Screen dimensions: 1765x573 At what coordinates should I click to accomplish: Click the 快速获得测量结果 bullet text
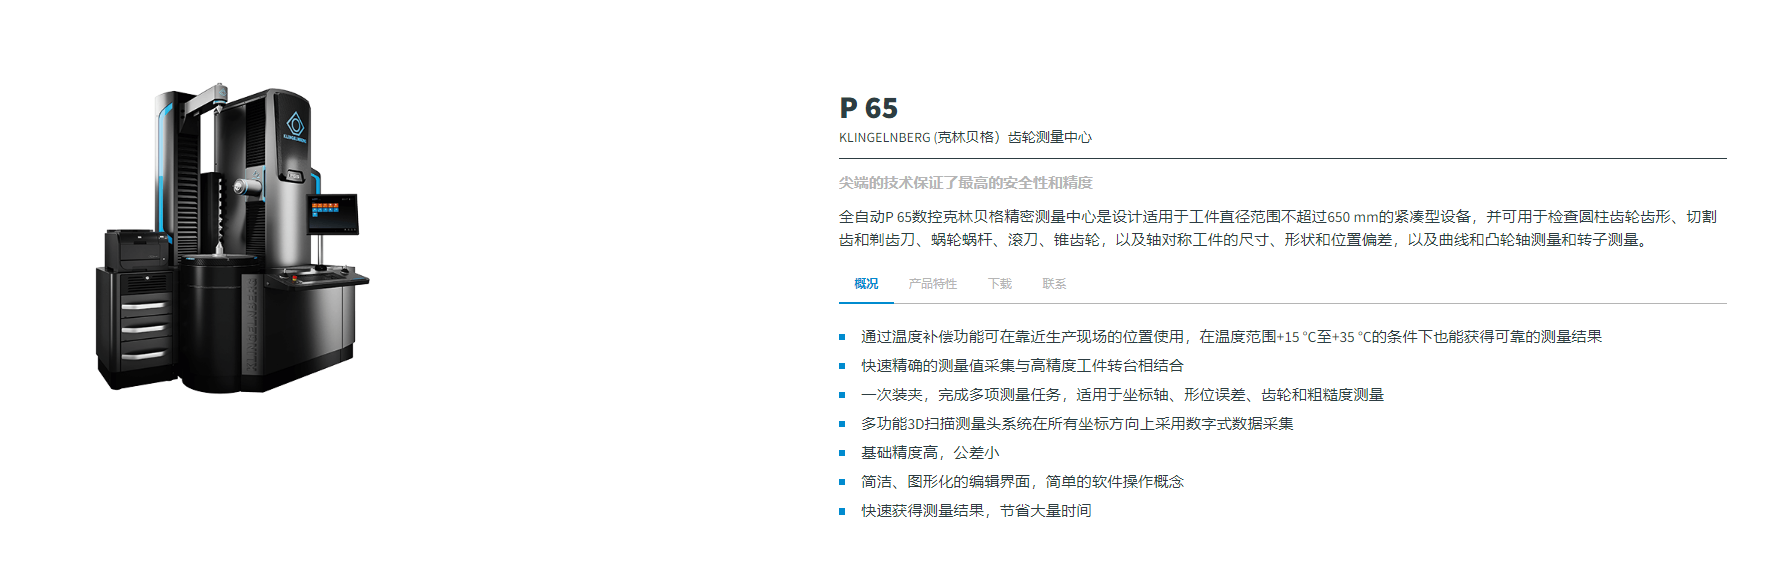[x=976, y=511]
